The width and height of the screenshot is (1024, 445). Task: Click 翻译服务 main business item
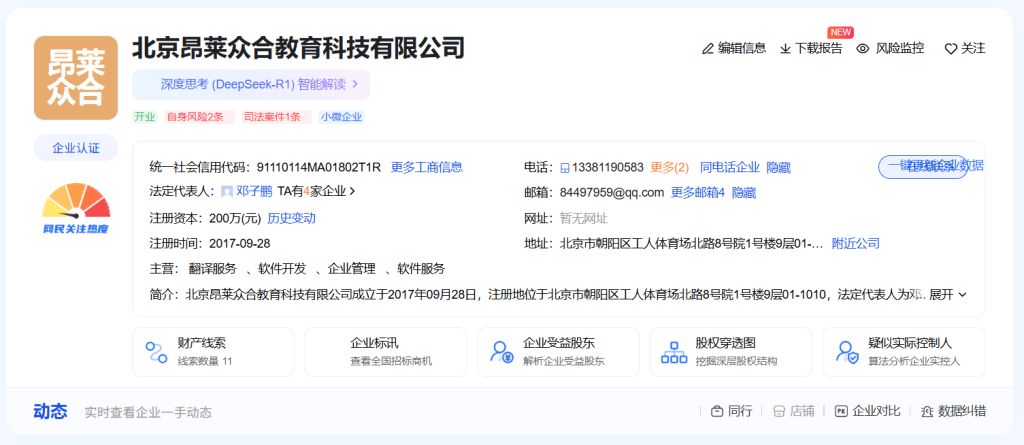(x=213, y=269)
